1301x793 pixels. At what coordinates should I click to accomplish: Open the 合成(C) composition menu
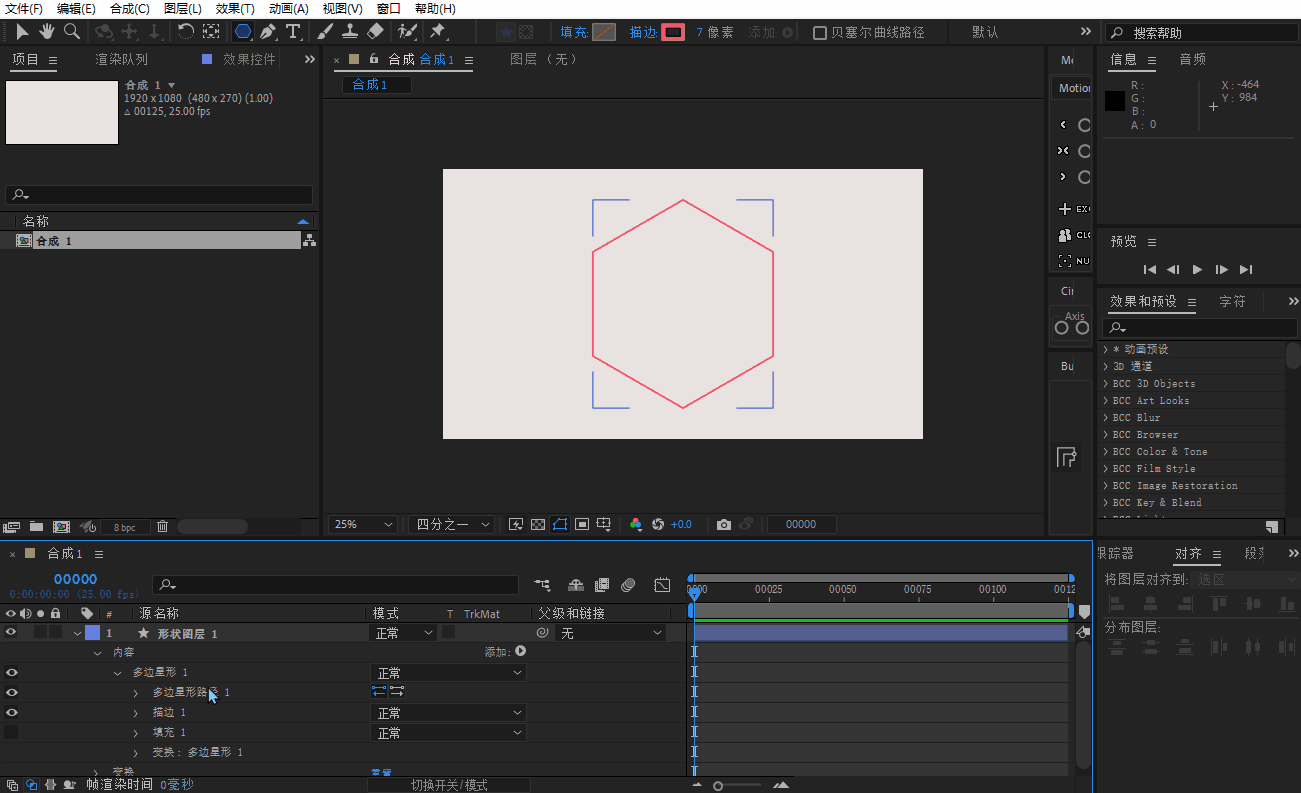click(x=130, y=9)
